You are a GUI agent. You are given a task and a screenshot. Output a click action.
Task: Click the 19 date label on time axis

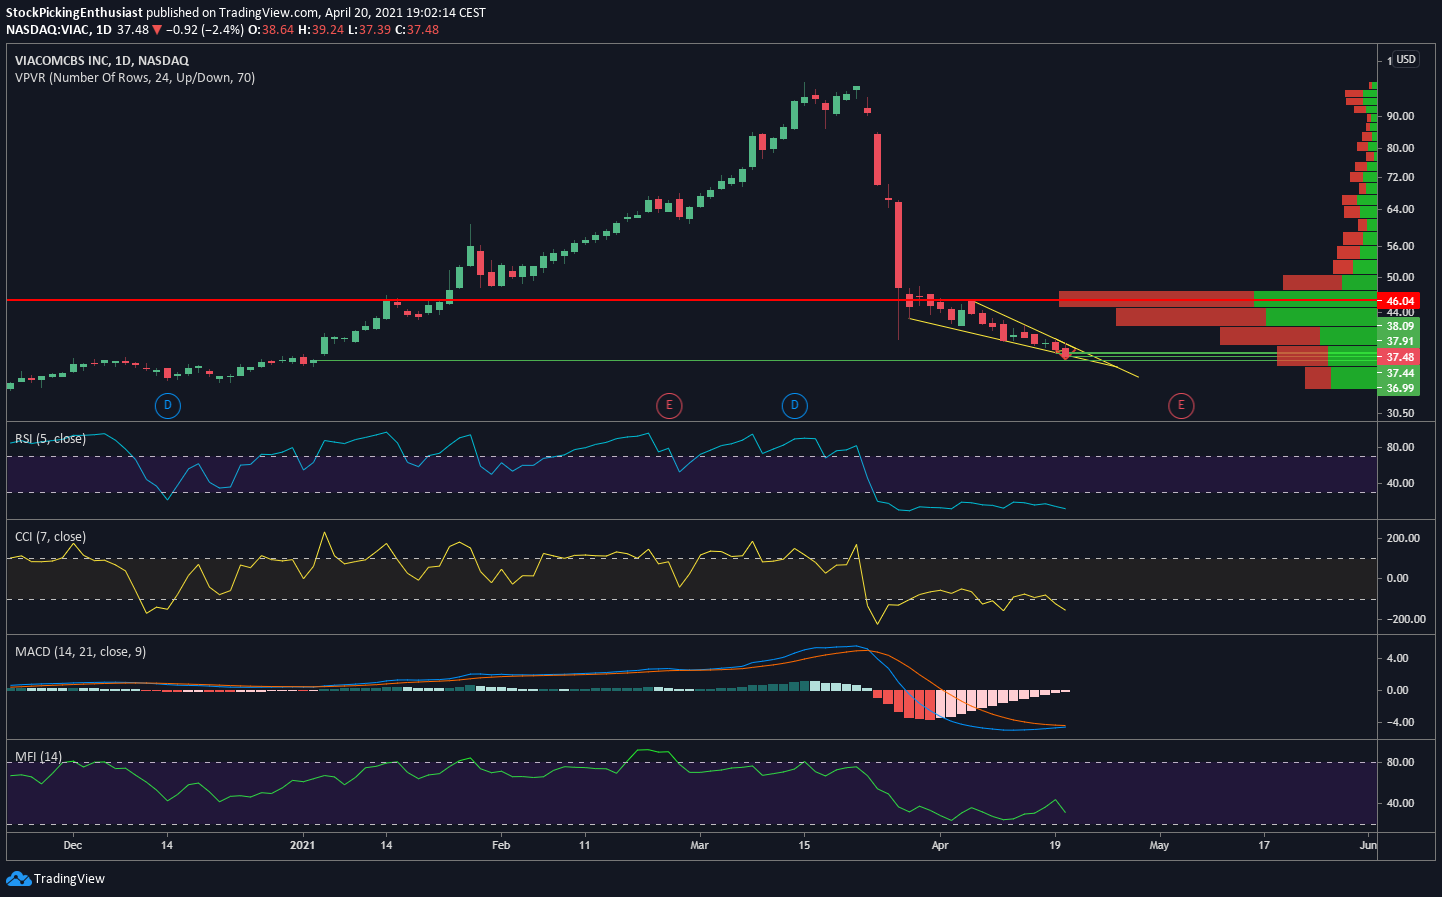coord(1055,845)
